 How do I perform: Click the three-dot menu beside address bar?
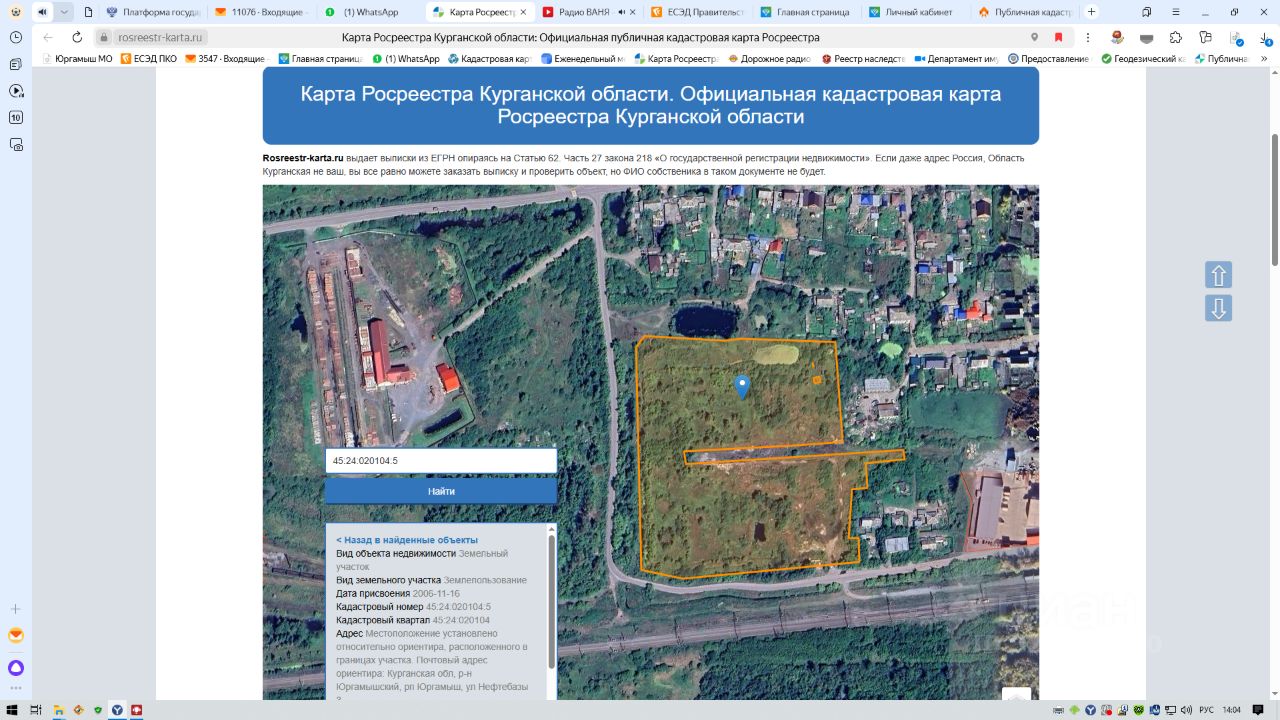[1090, 37]
